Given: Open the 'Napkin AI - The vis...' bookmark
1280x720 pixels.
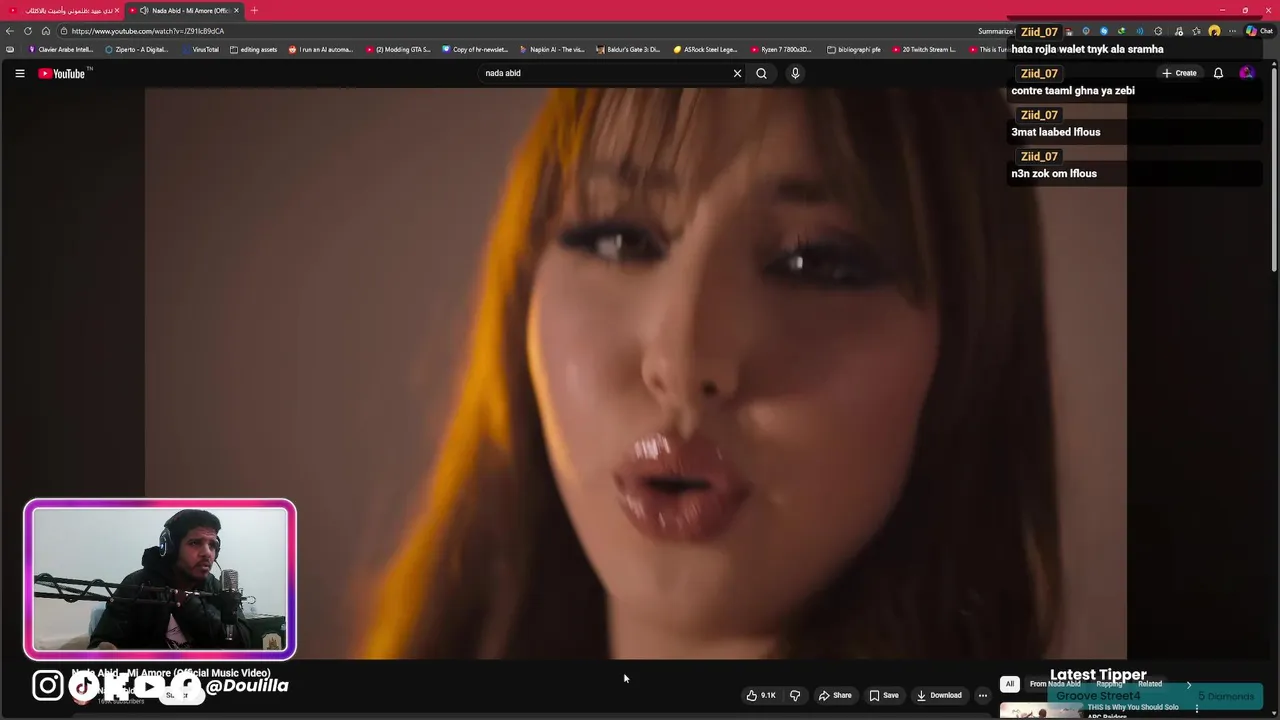Looking at the screenshot, I should point(552,49).
